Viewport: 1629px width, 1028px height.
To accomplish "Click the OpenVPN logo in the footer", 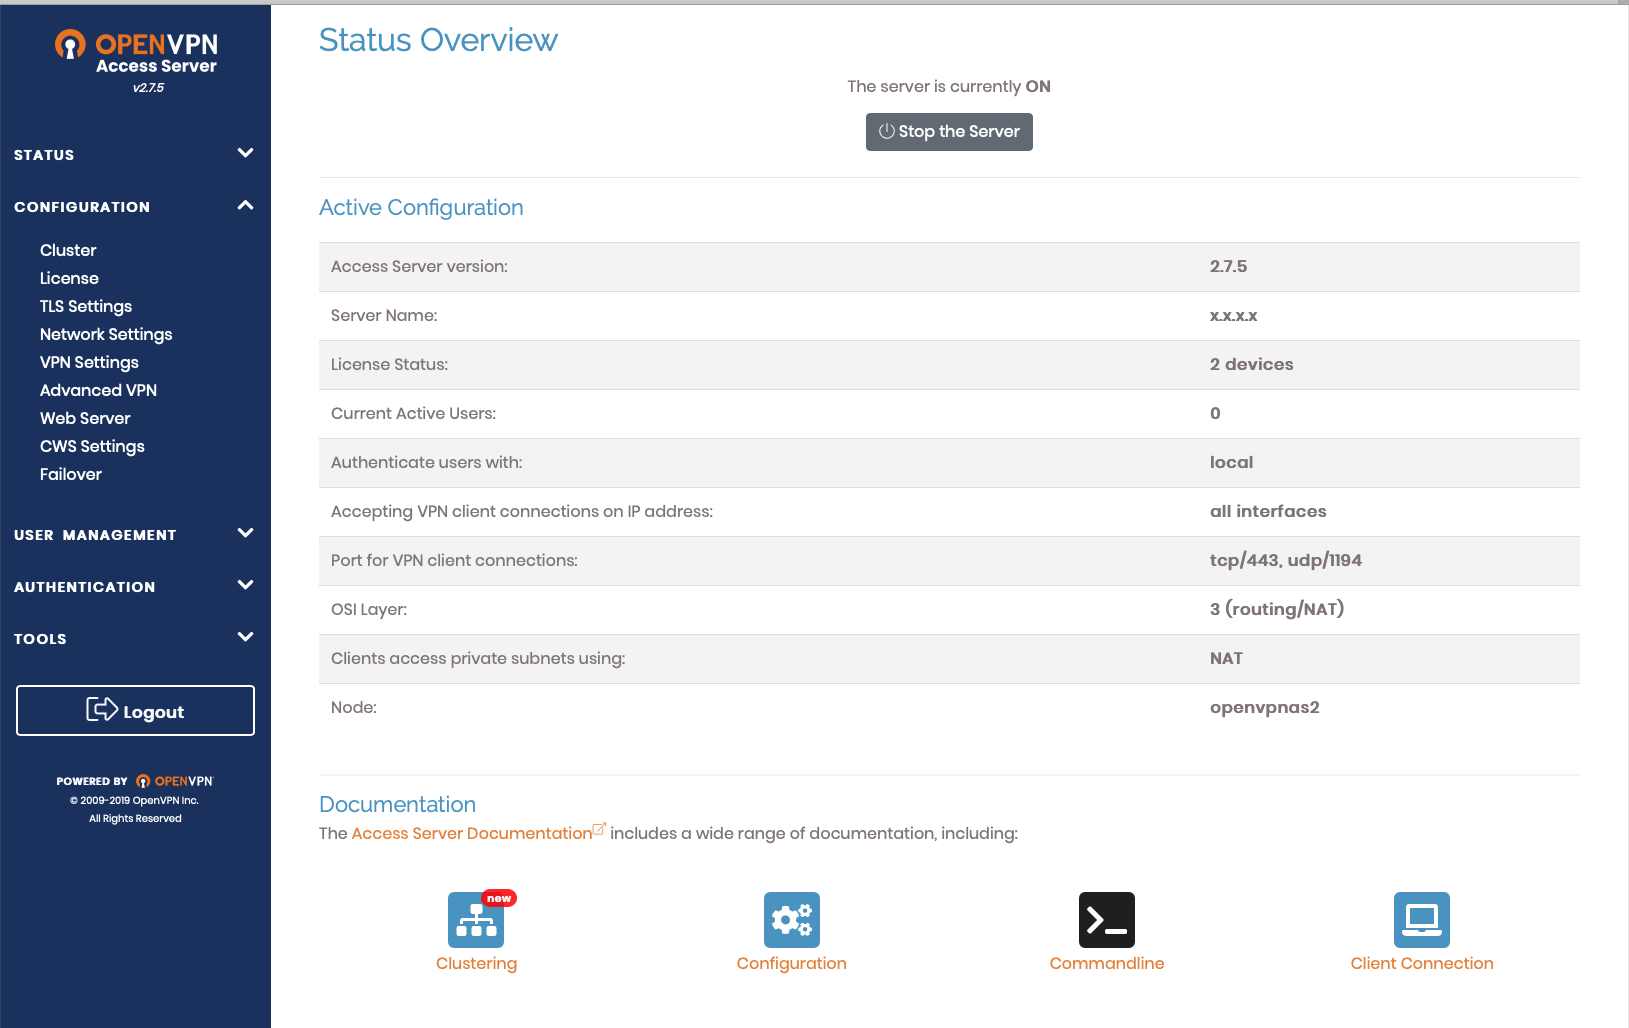I will [x=174, y=781].
